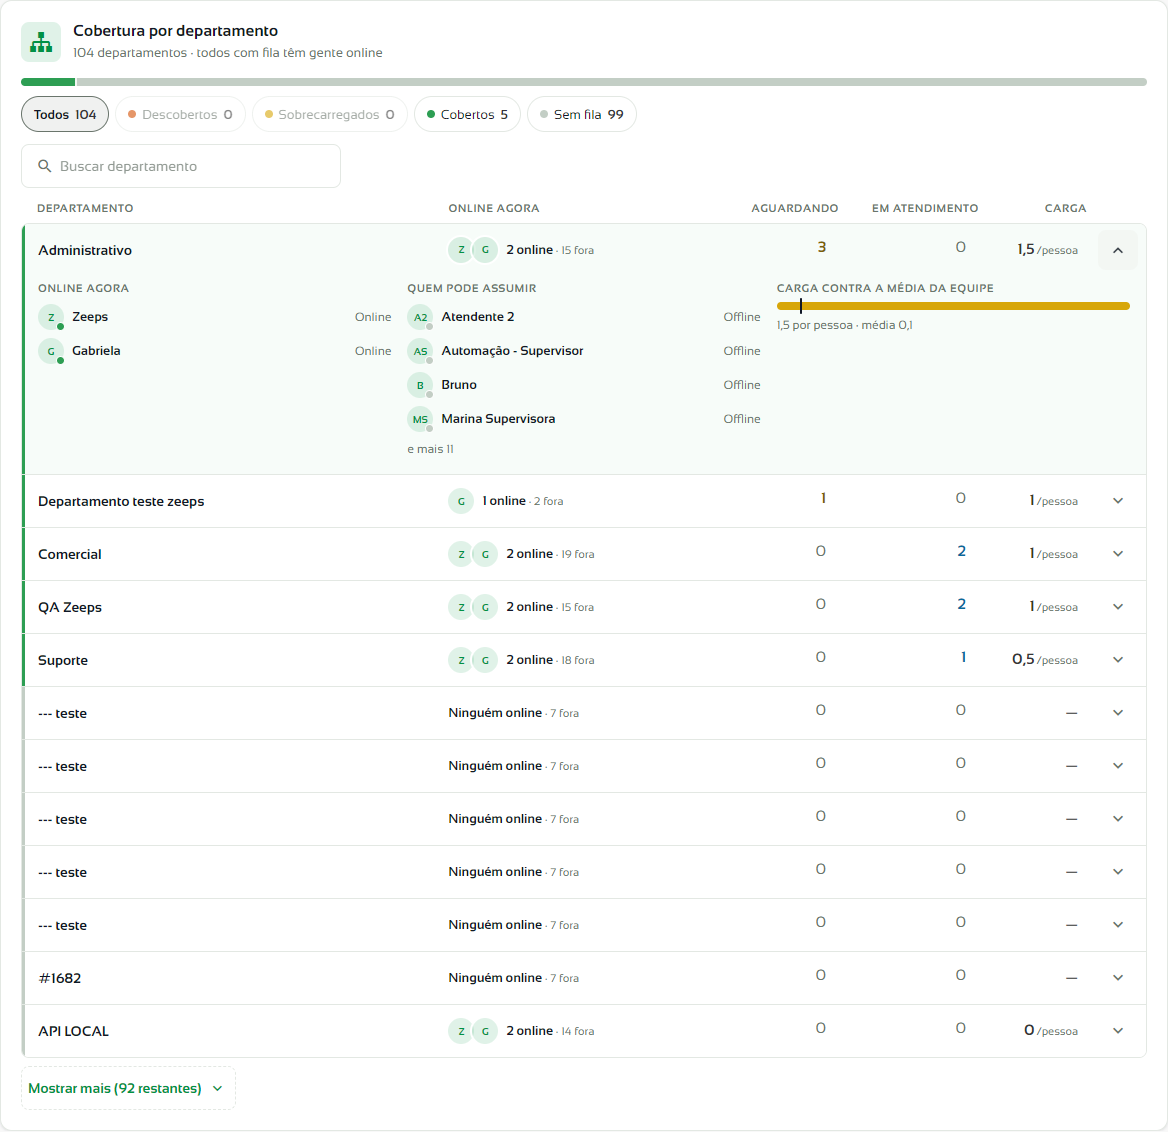Click 'Ninguém online' in the #1682 row
1168x1132 pixels.
(x=495, y=978)
